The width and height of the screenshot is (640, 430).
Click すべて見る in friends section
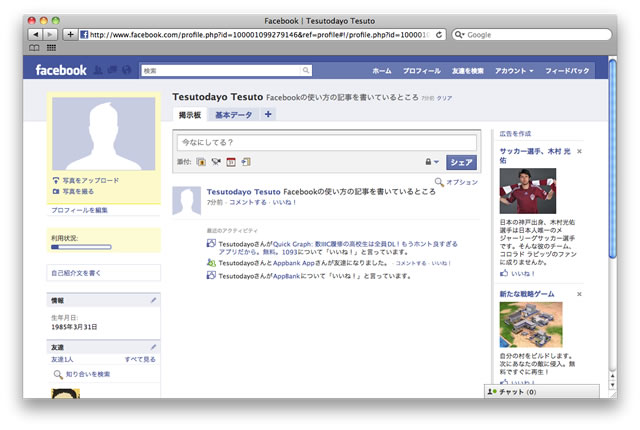click(x=140, y=359)
